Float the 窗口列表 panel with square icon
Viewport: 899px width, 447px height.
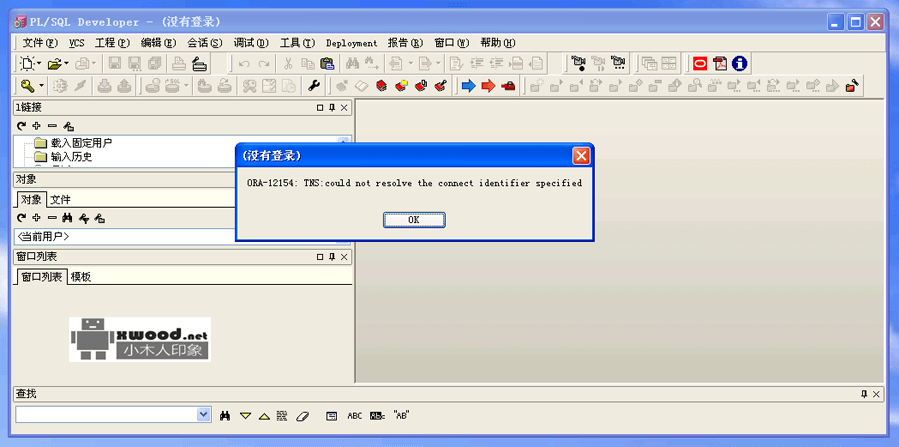pos(320,257)
